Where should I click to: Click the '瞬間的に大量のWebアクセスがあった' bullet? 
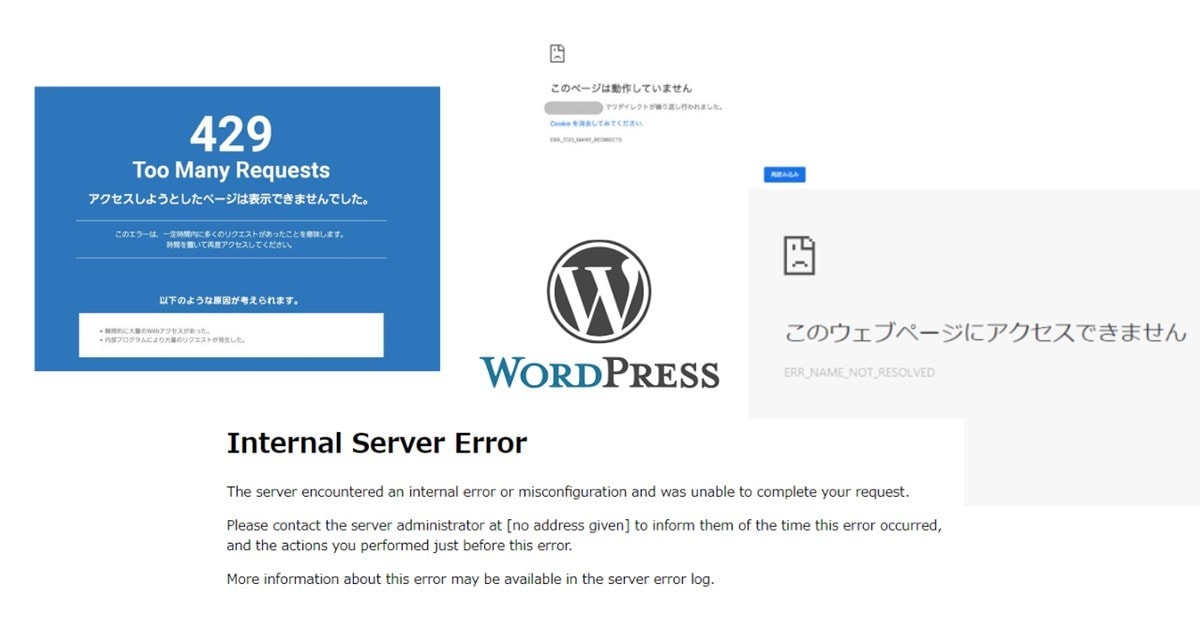(x=158, y=330)
